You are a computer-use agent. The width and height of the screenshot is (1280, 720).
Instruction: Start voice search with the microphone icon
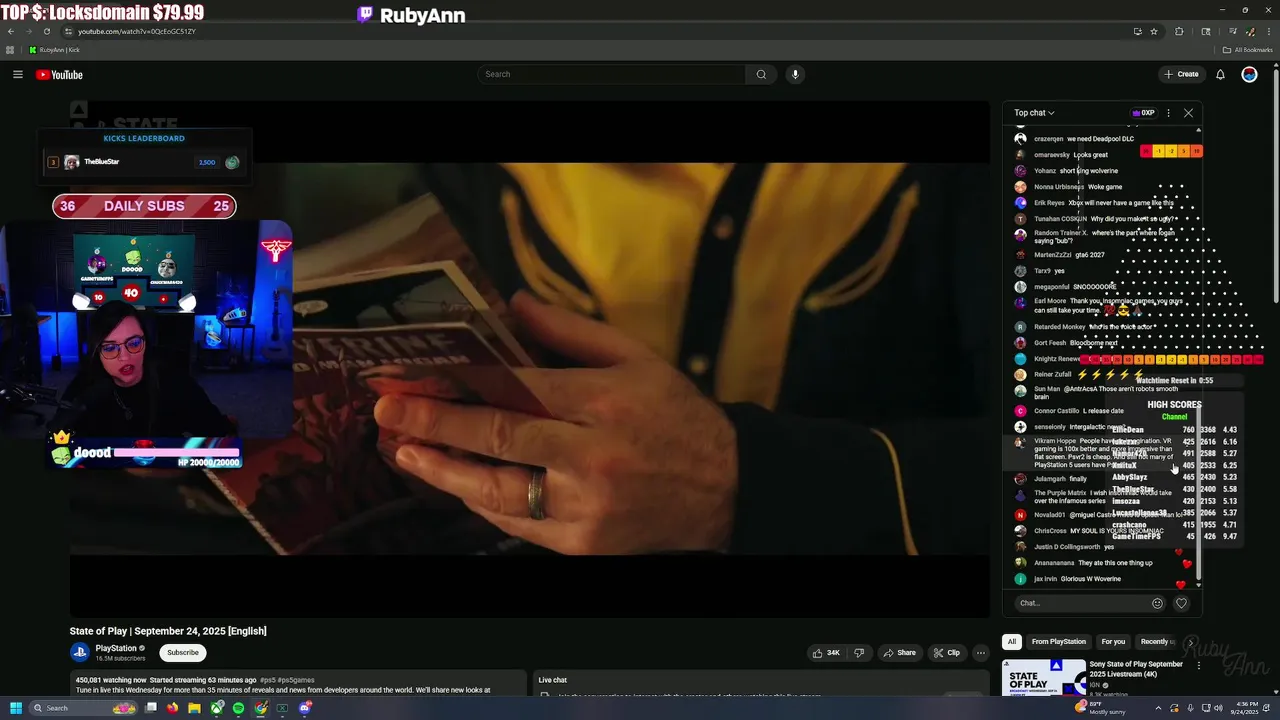tap(795, 74)
